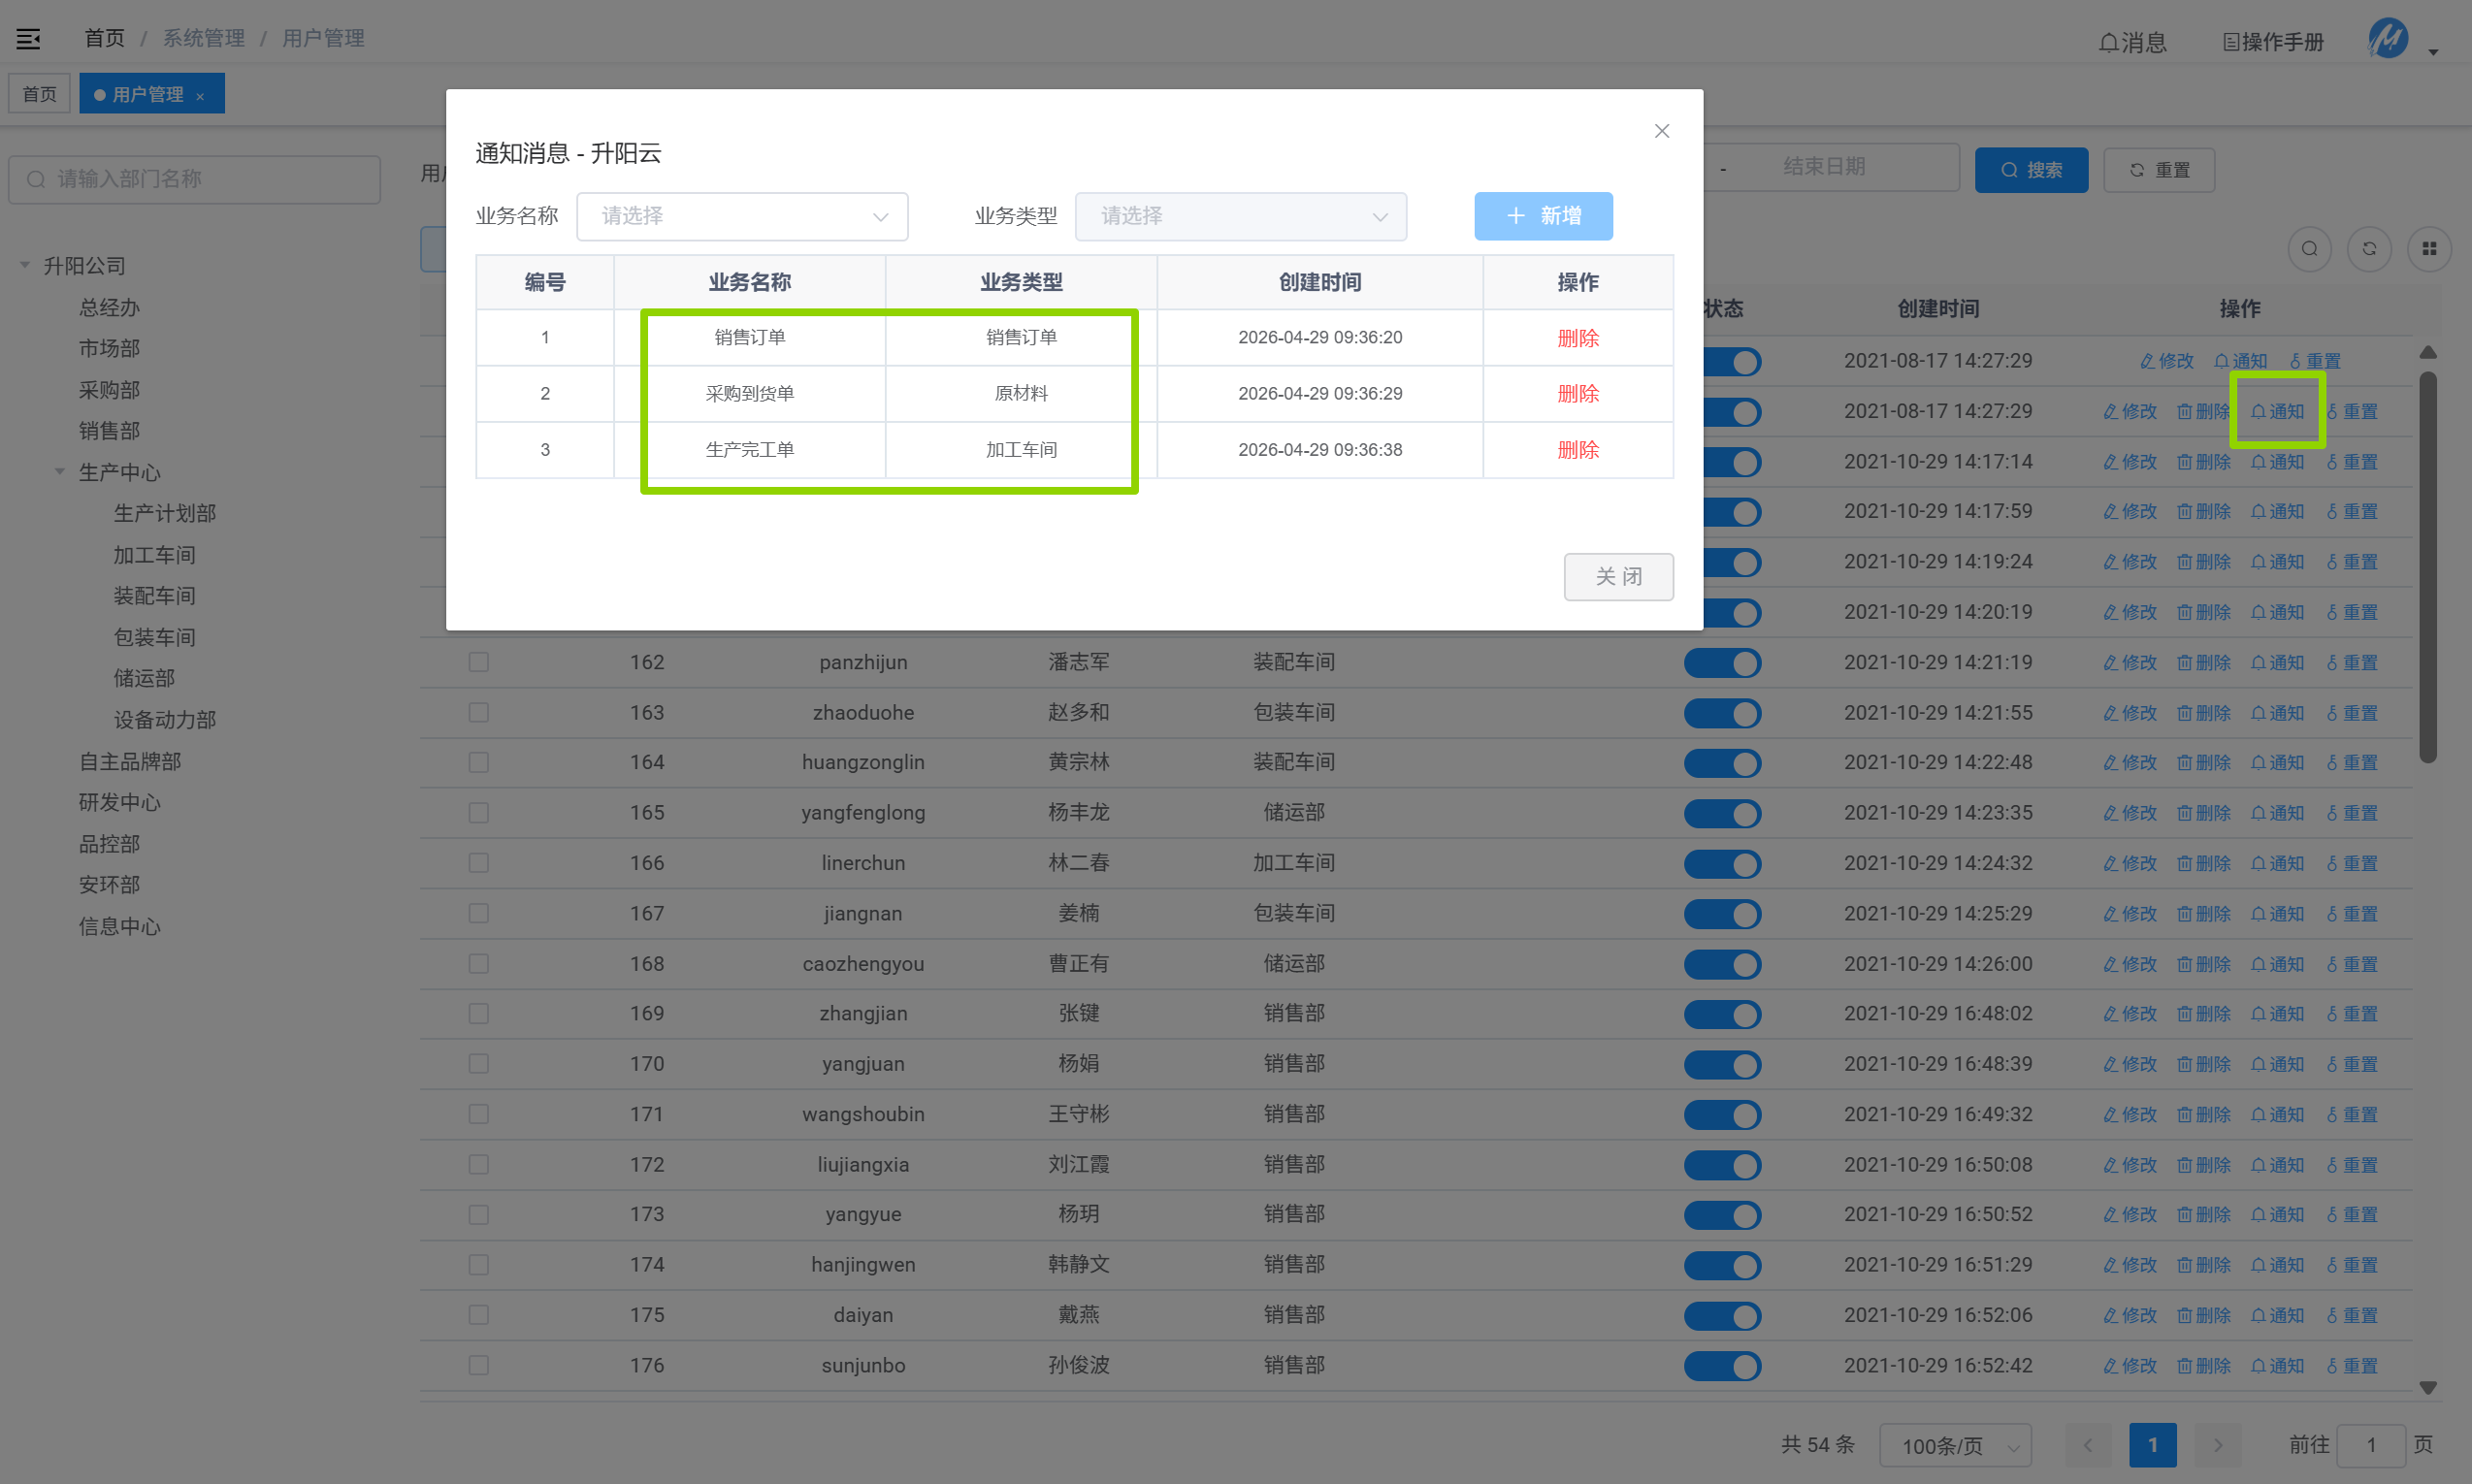Delete the 采购到货单 notification row
The width and height of the screenshot is (2472, 1484).
(x=1578, y=394)
